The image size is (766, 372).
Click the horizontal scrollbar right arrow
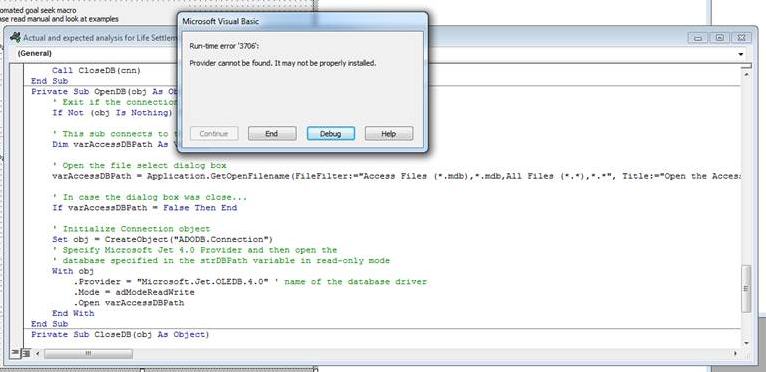(736, 353)
